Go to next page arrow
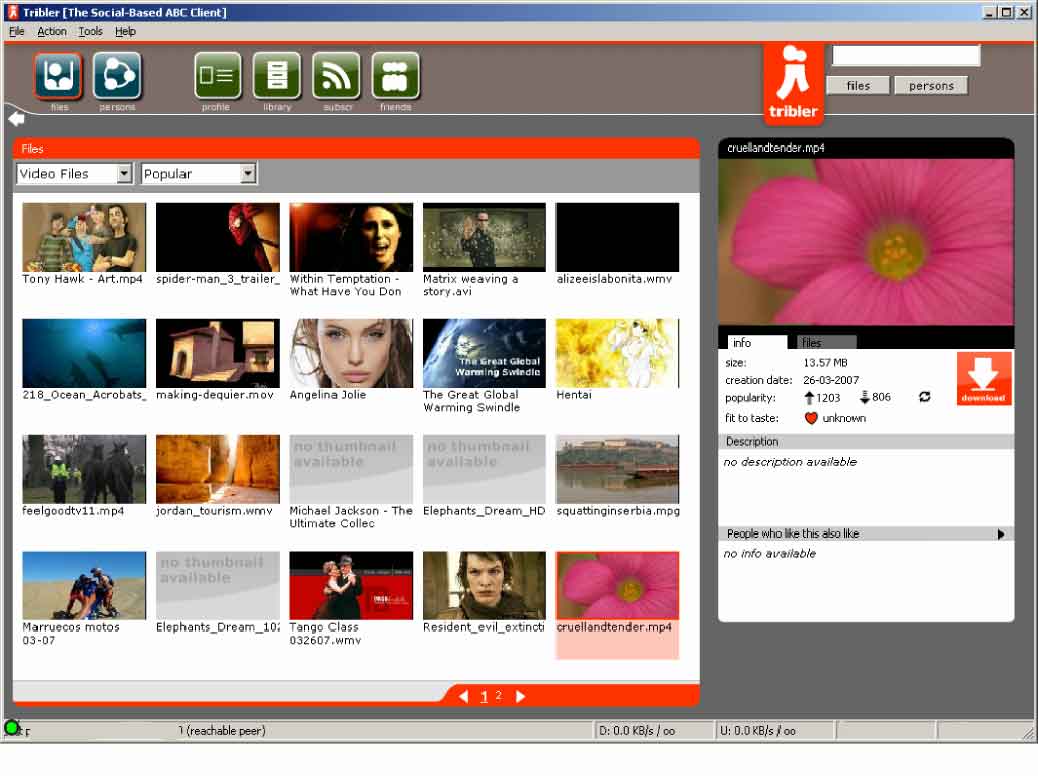 (520, 696)
